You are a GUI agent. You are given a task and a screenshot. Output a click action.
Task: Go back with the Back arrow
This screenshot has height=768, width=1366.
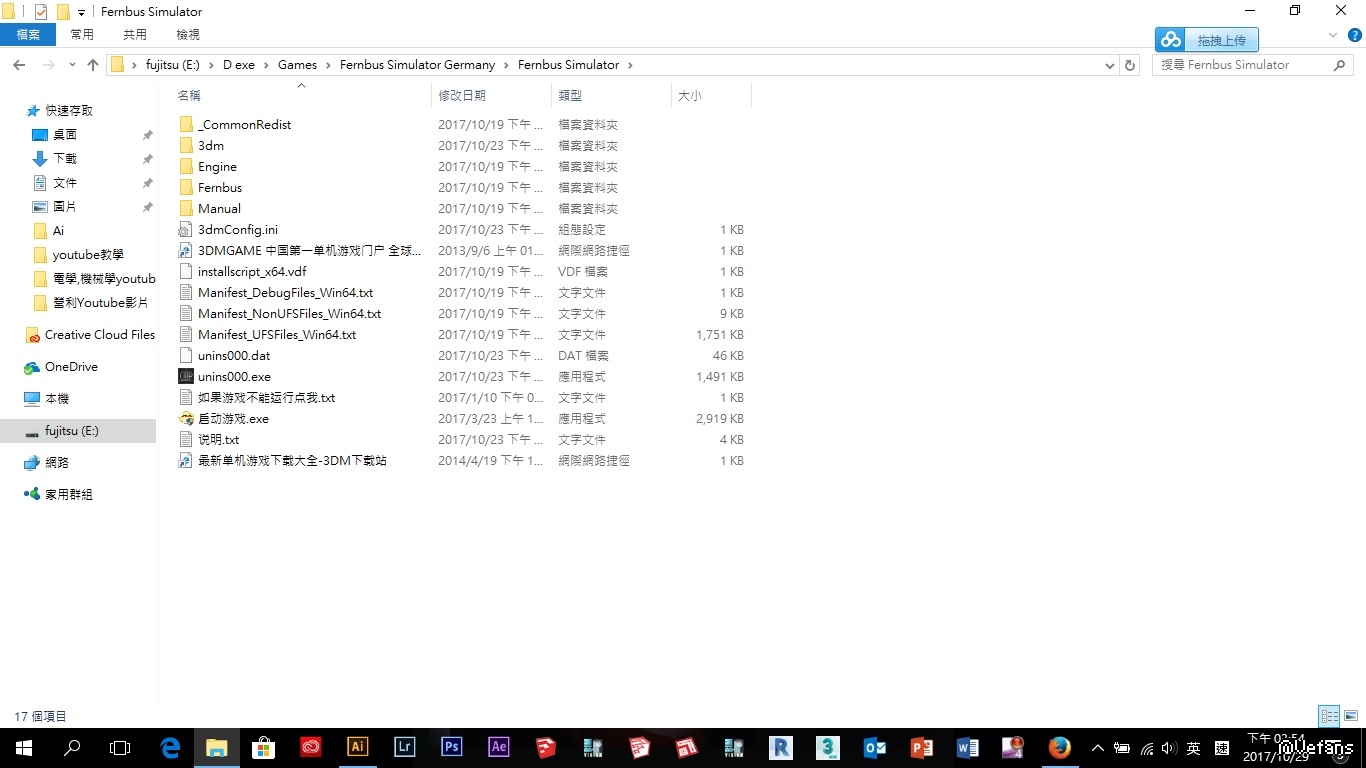pos(19,65)
